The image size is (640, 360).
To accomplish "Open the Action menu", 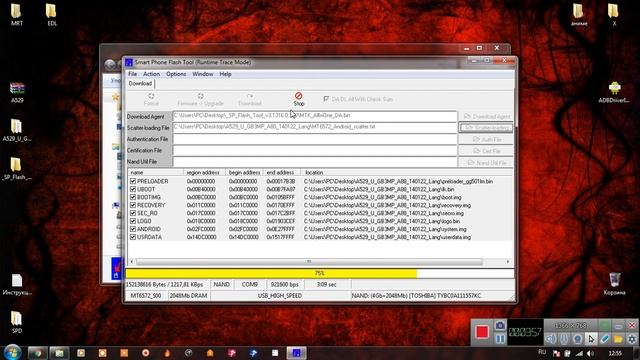I will click(151, 74).
